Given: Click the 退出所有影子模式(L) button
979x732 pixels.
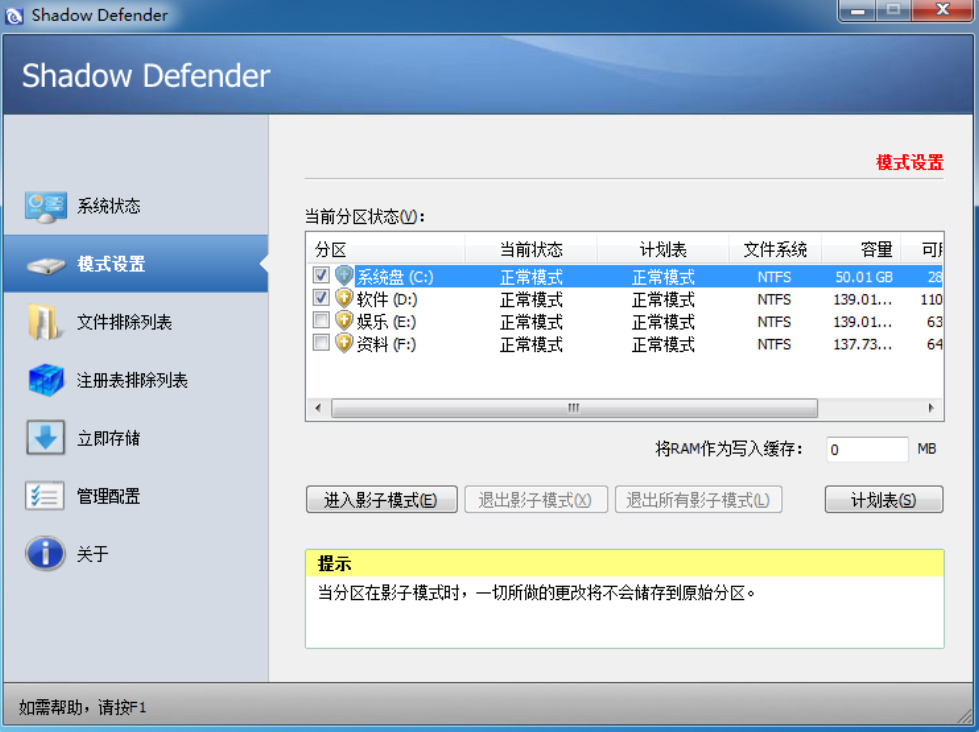Looking at the screenshot, I should (698, 500).
